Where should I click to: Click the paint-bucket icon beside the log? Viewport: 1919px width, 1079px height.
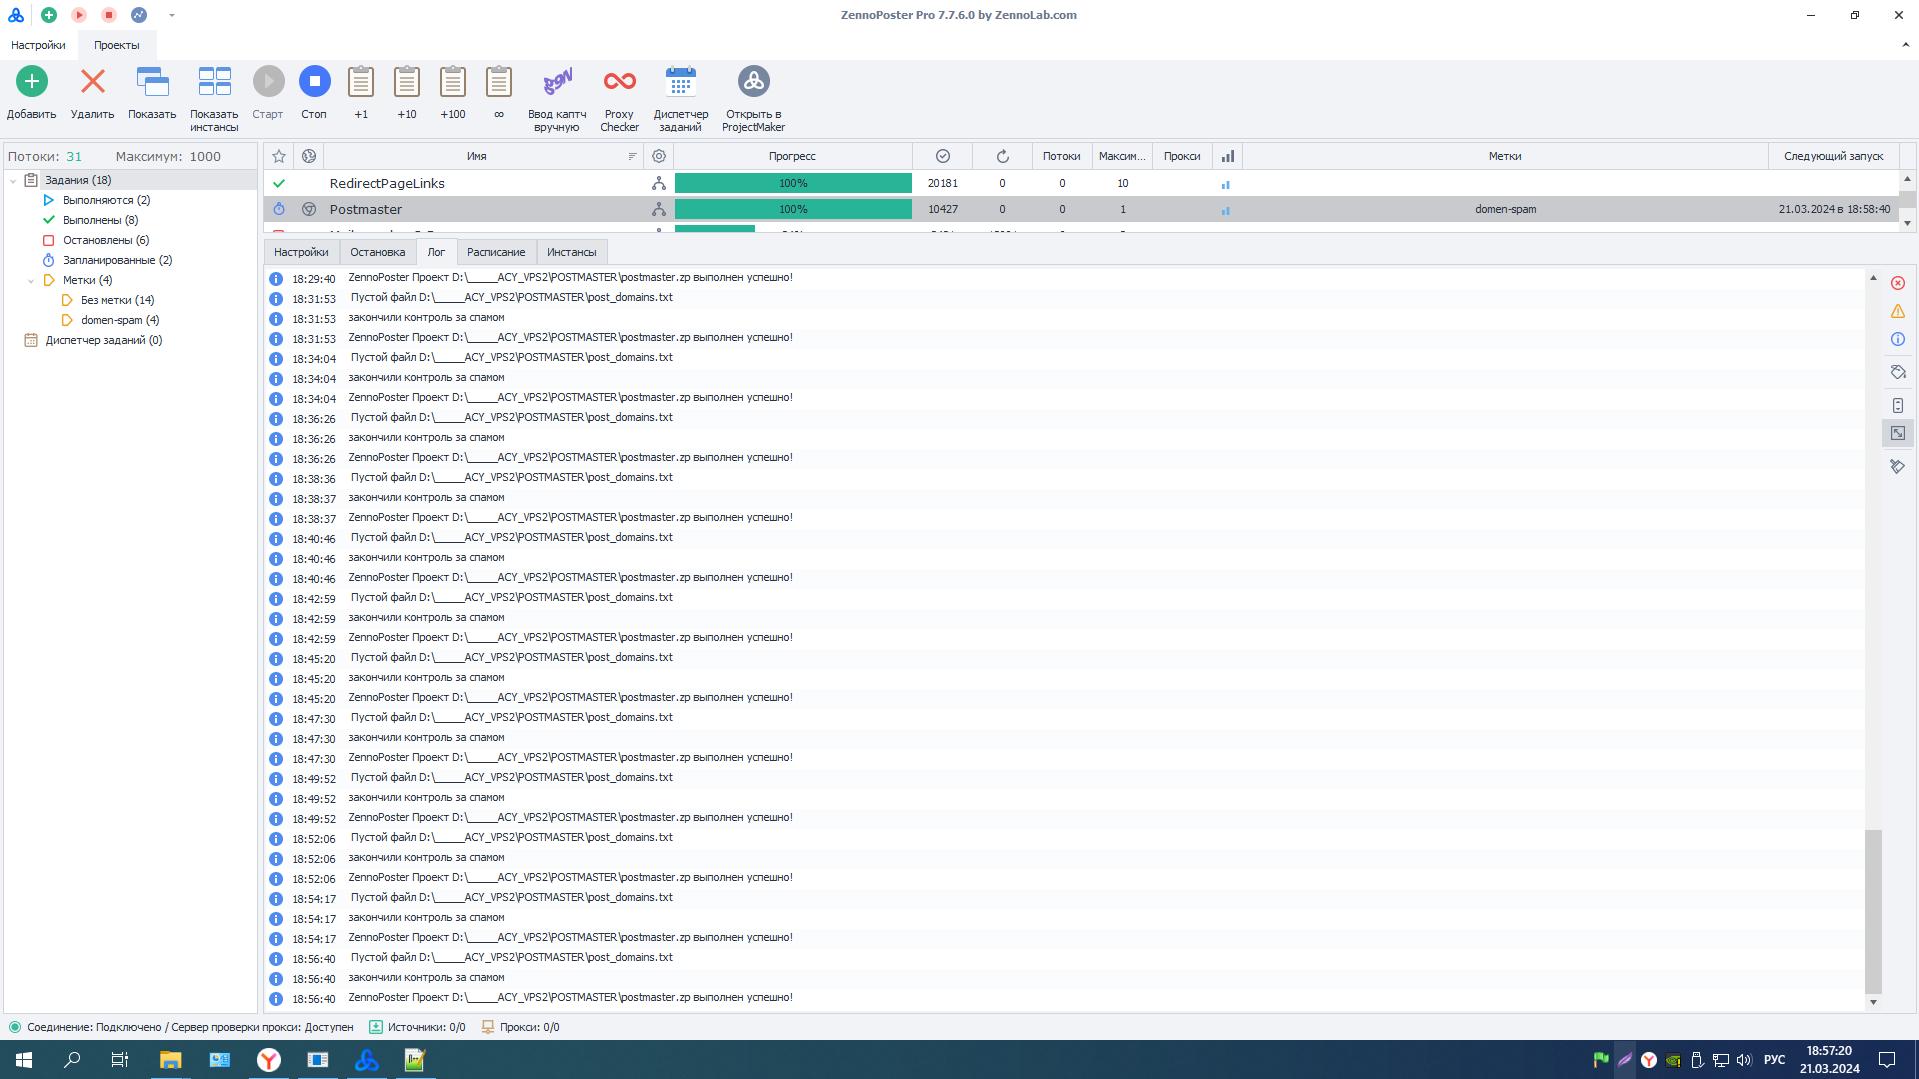pyautogui.click(x=1898, y=372)
